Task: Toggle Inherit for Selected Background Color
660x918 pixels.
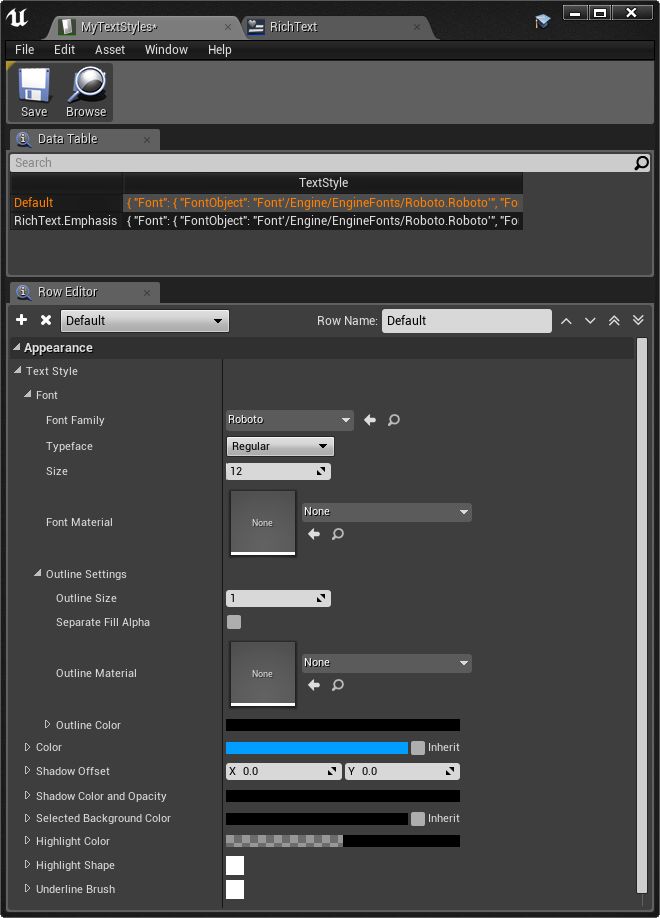Action: tap(418, 818)
